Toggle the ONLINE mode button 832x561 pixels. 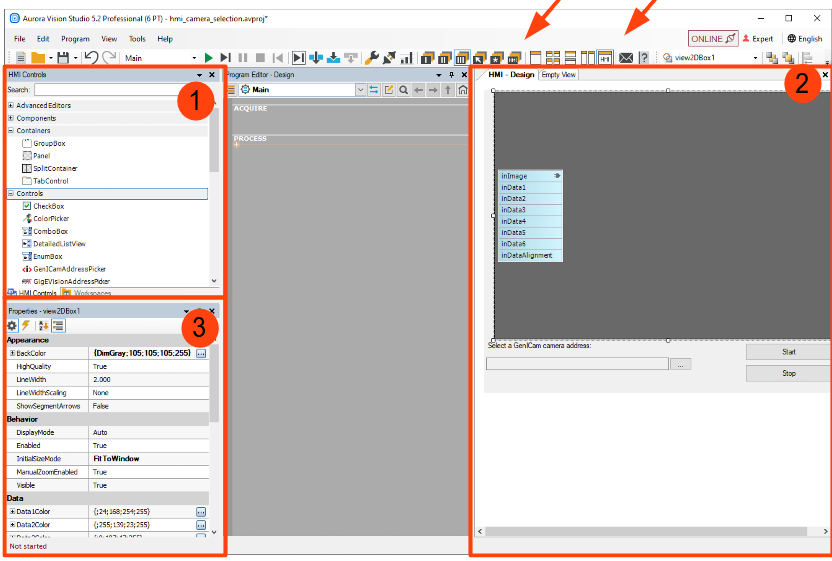coord(712,38)
